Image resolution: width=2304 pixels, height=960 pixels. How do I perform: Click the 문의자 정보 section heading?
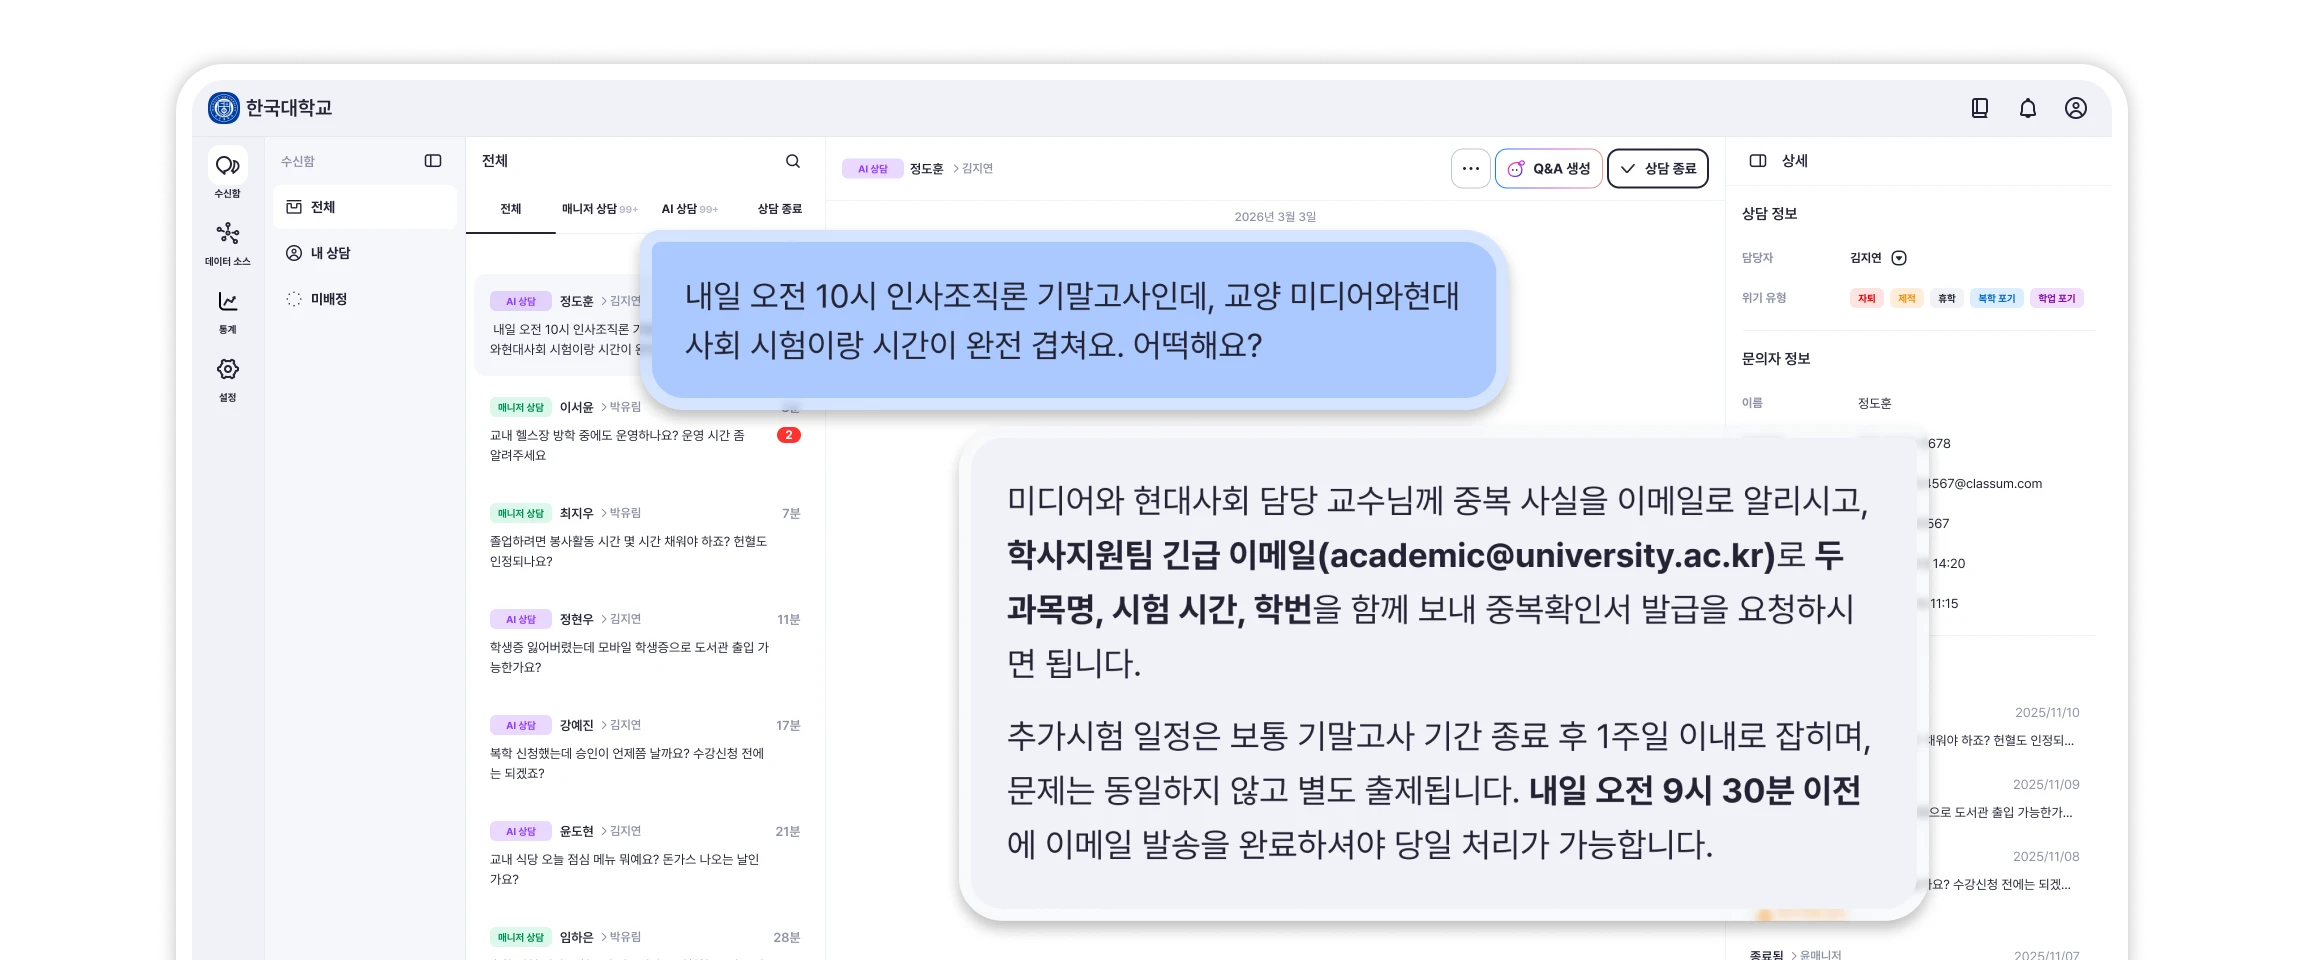(1776, 359)
